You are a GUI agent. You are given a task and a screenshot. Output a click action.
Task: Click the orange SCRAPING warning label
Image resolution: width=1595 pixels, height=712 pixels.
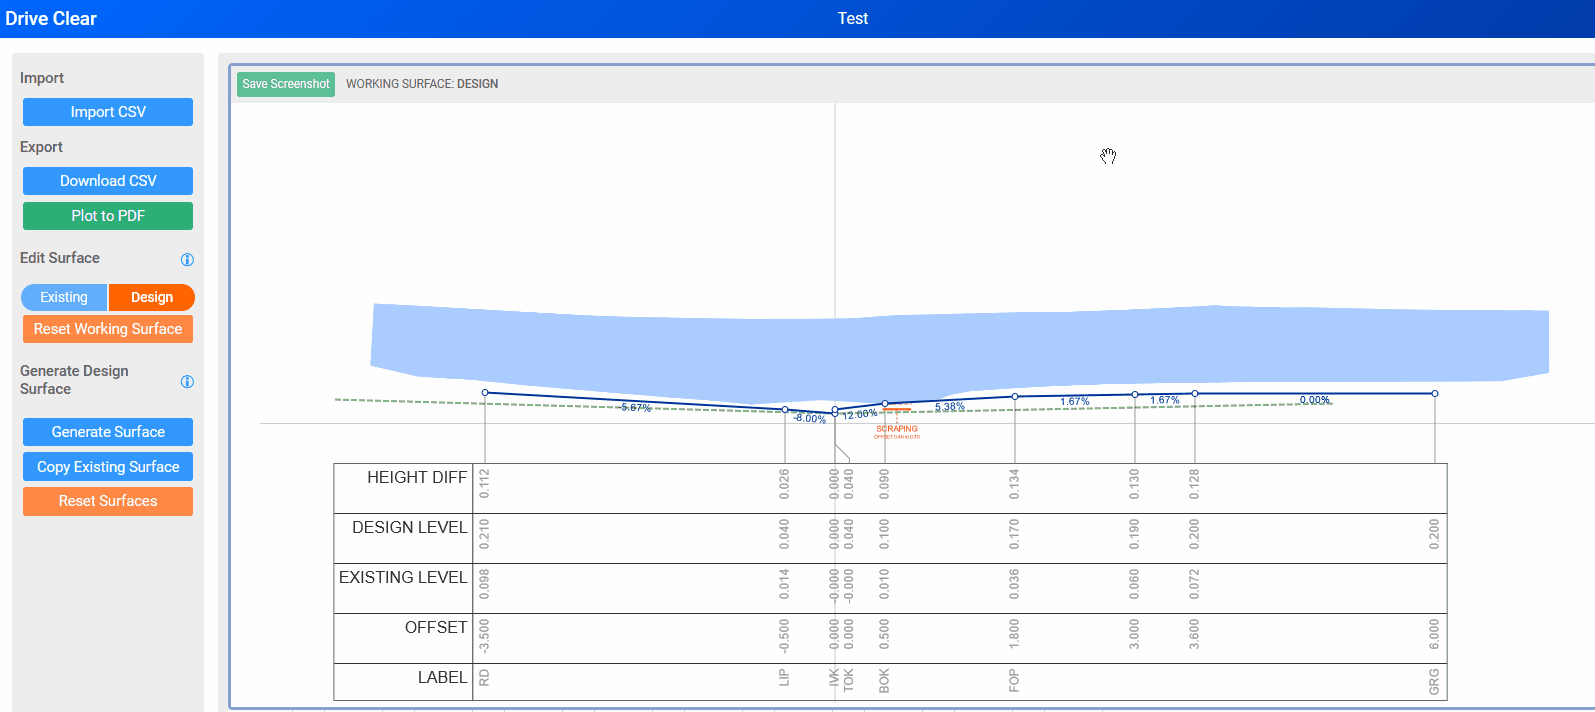[x=897, y=429]
